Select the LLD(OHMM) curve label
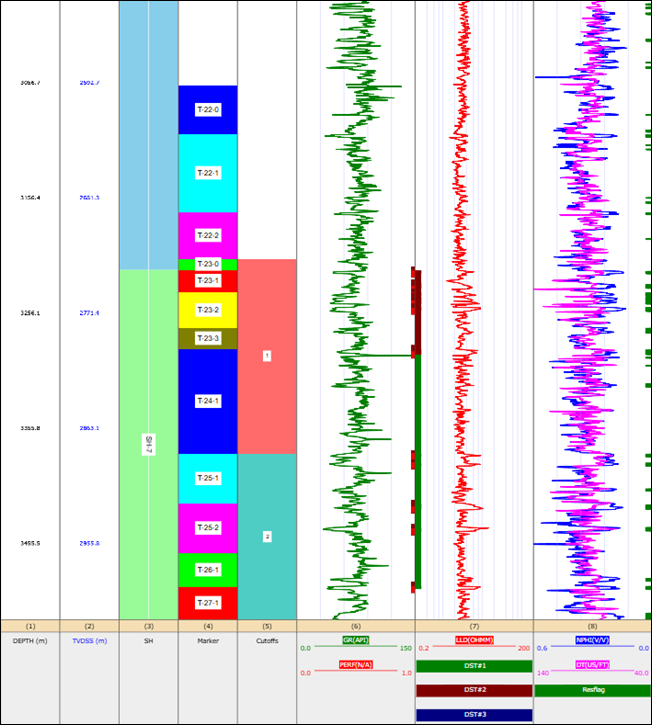The width and height of the screenshot is (652, 725). click(x=474, y=639)
